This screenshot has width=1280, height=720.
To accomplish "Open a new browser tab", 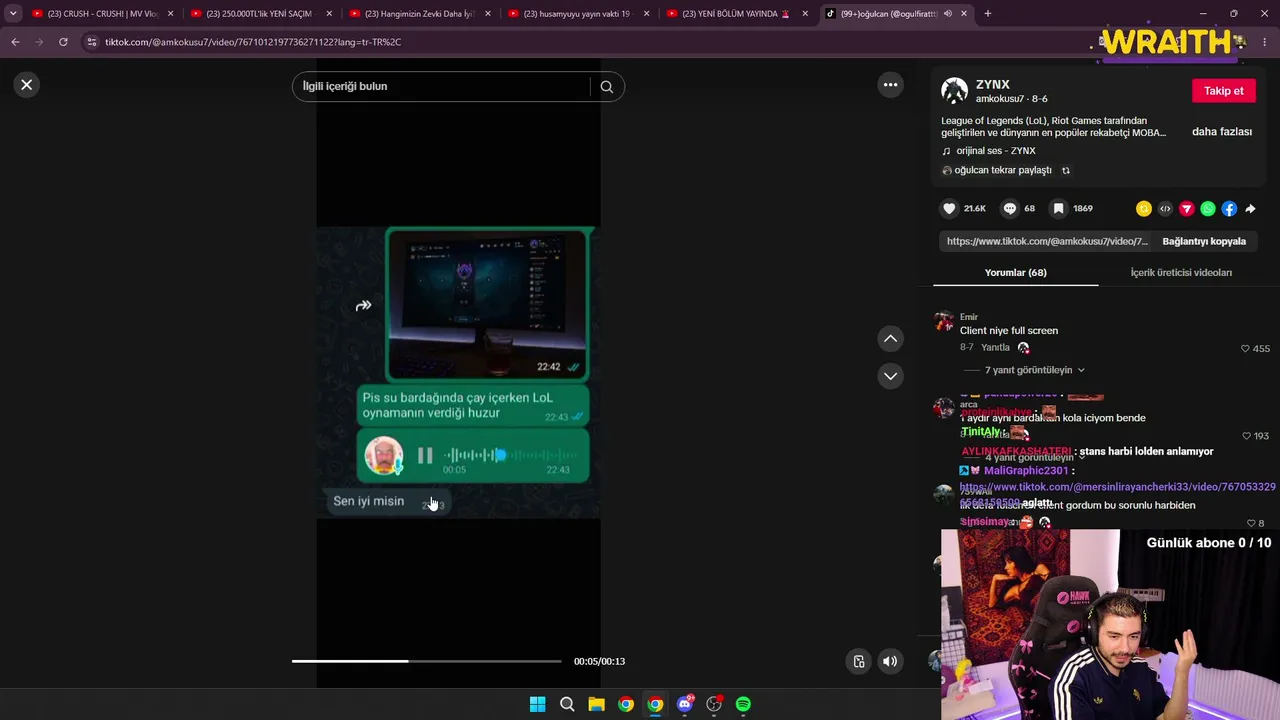I will tap(988, 14).
